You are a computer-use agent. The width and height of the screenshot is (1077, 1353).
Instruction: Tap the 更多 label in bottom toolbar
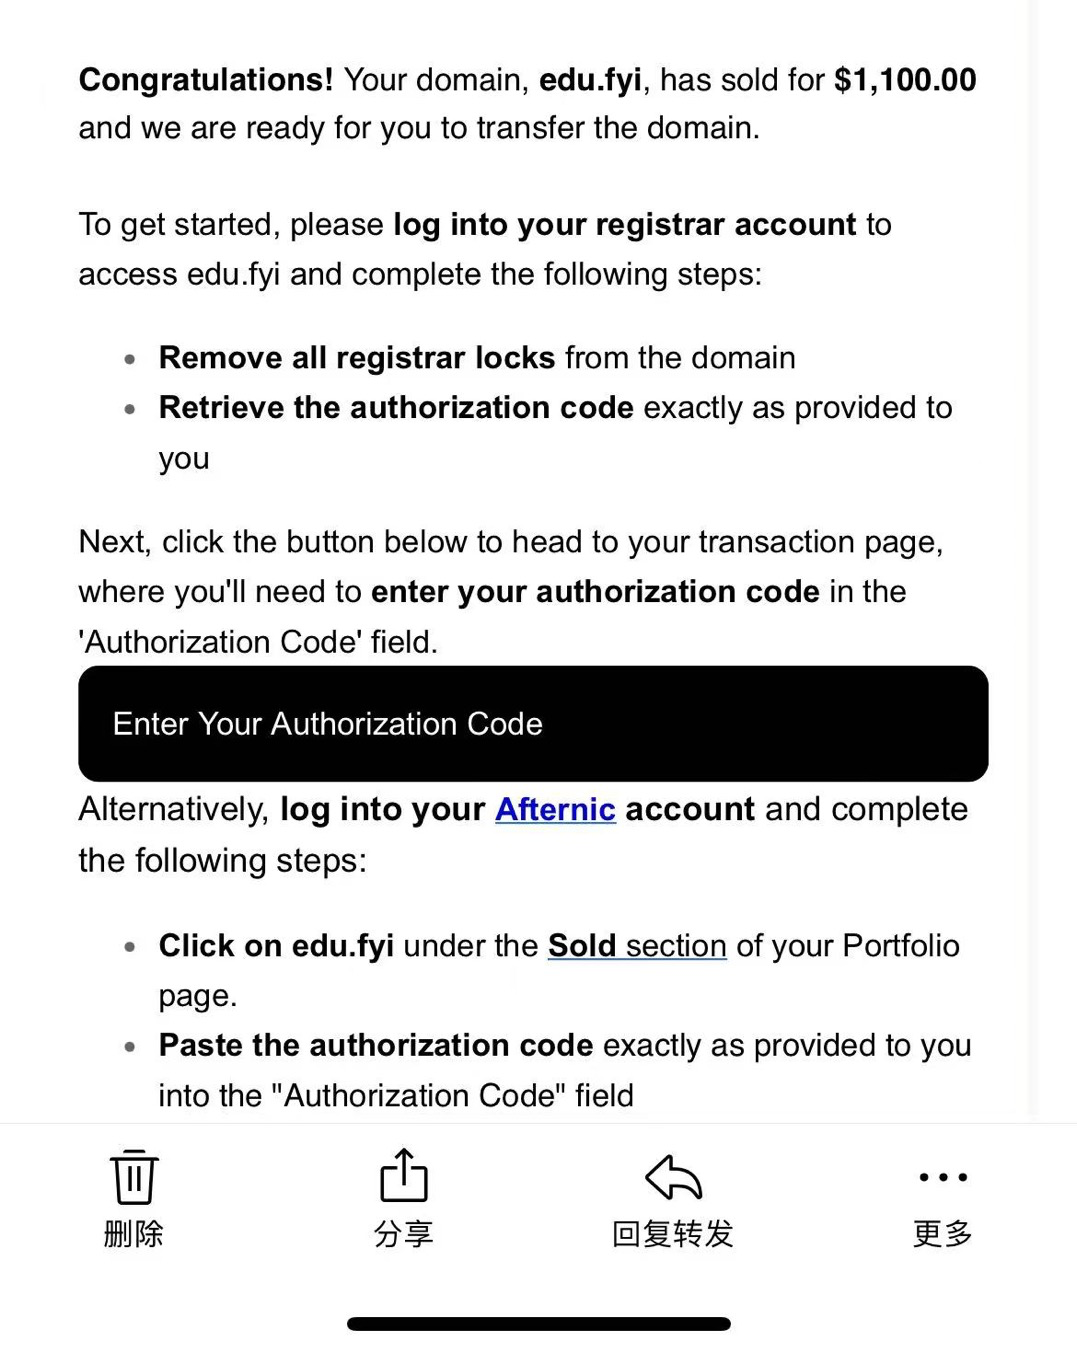(942, 1234)
